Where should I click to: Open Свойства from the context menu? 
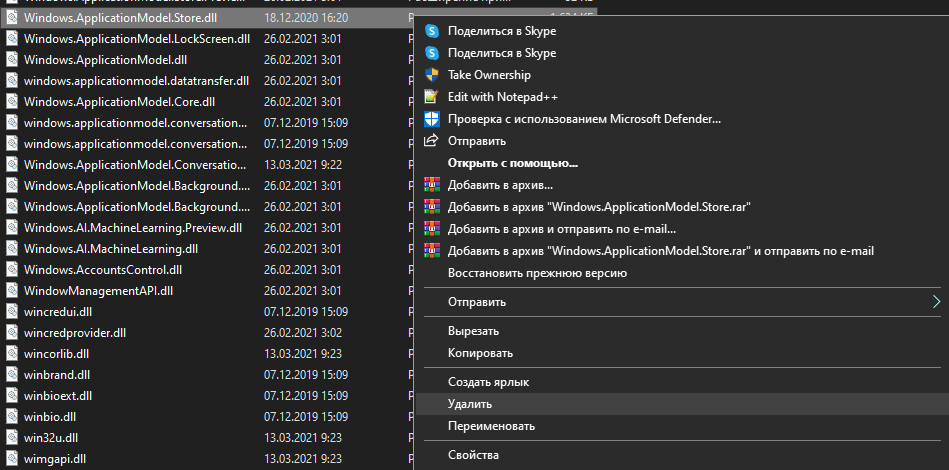(473, 455)
